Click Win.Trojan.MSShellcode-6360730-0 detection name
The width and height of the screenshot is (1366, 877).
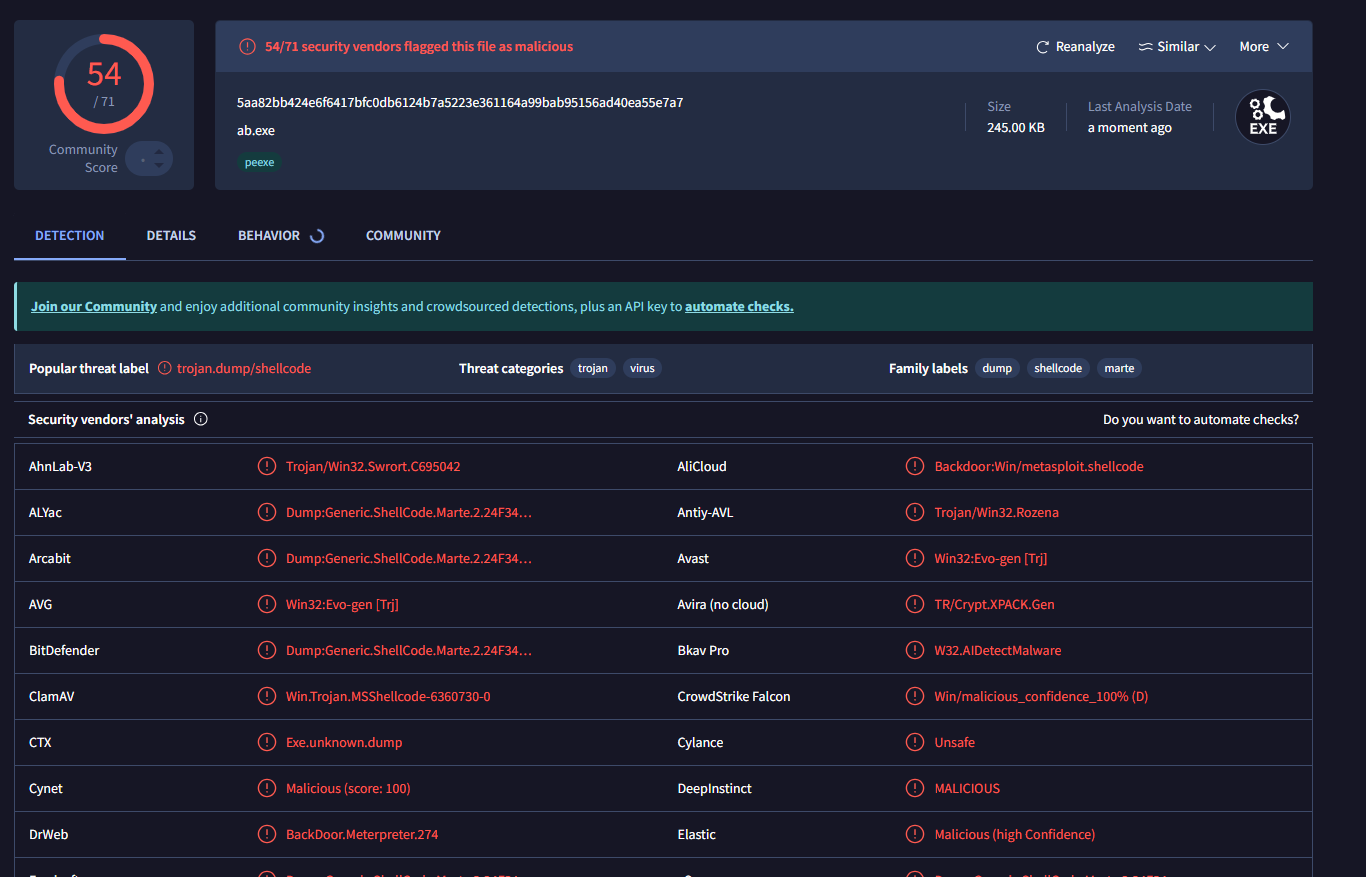click(x=388, y=696)
